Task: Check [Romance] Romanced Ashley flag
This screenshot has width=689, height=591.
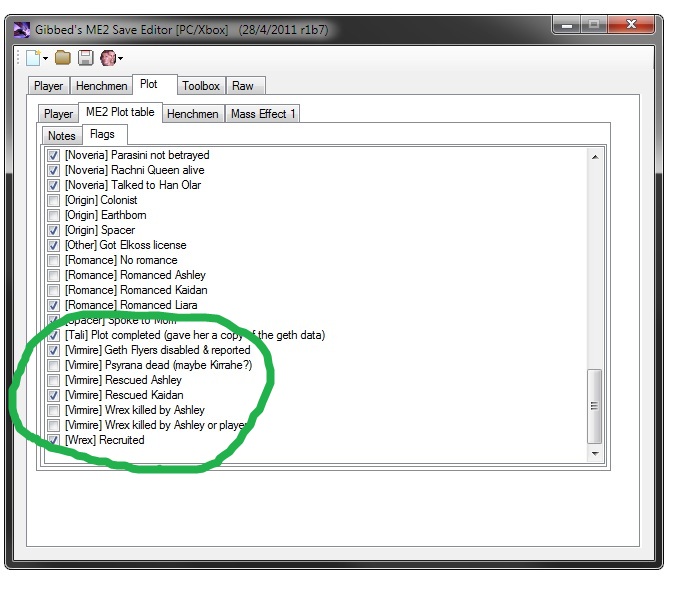Action: coord(54,275)
